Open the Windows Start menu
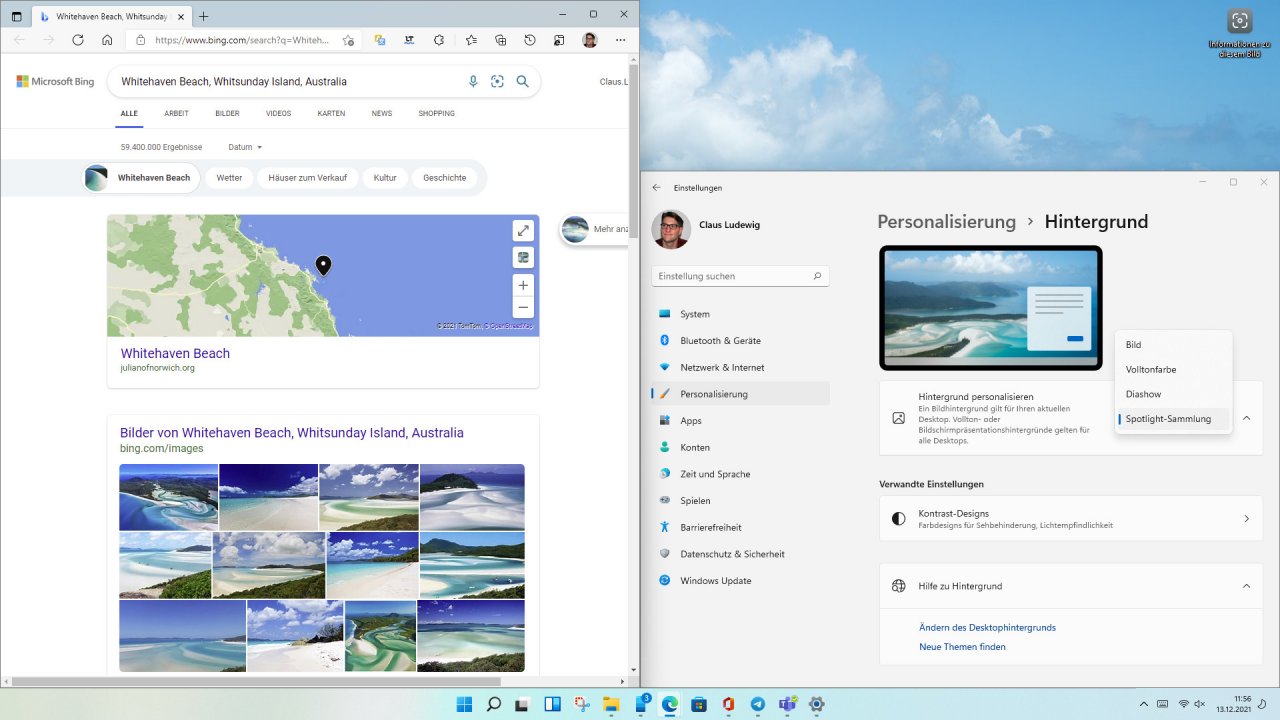The width and height of the screenshot is (1280, 720). pyautogui.click(x=464, y=704)
